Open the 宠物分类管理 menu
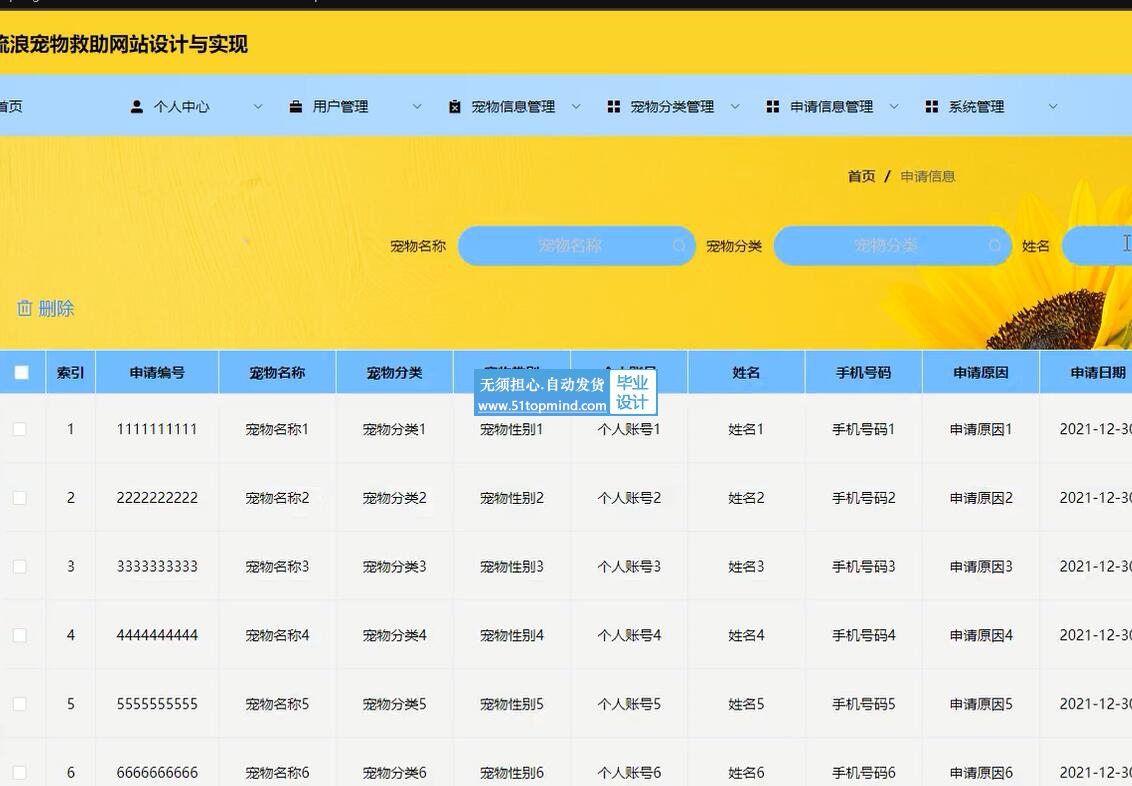 tap(672, 107)
